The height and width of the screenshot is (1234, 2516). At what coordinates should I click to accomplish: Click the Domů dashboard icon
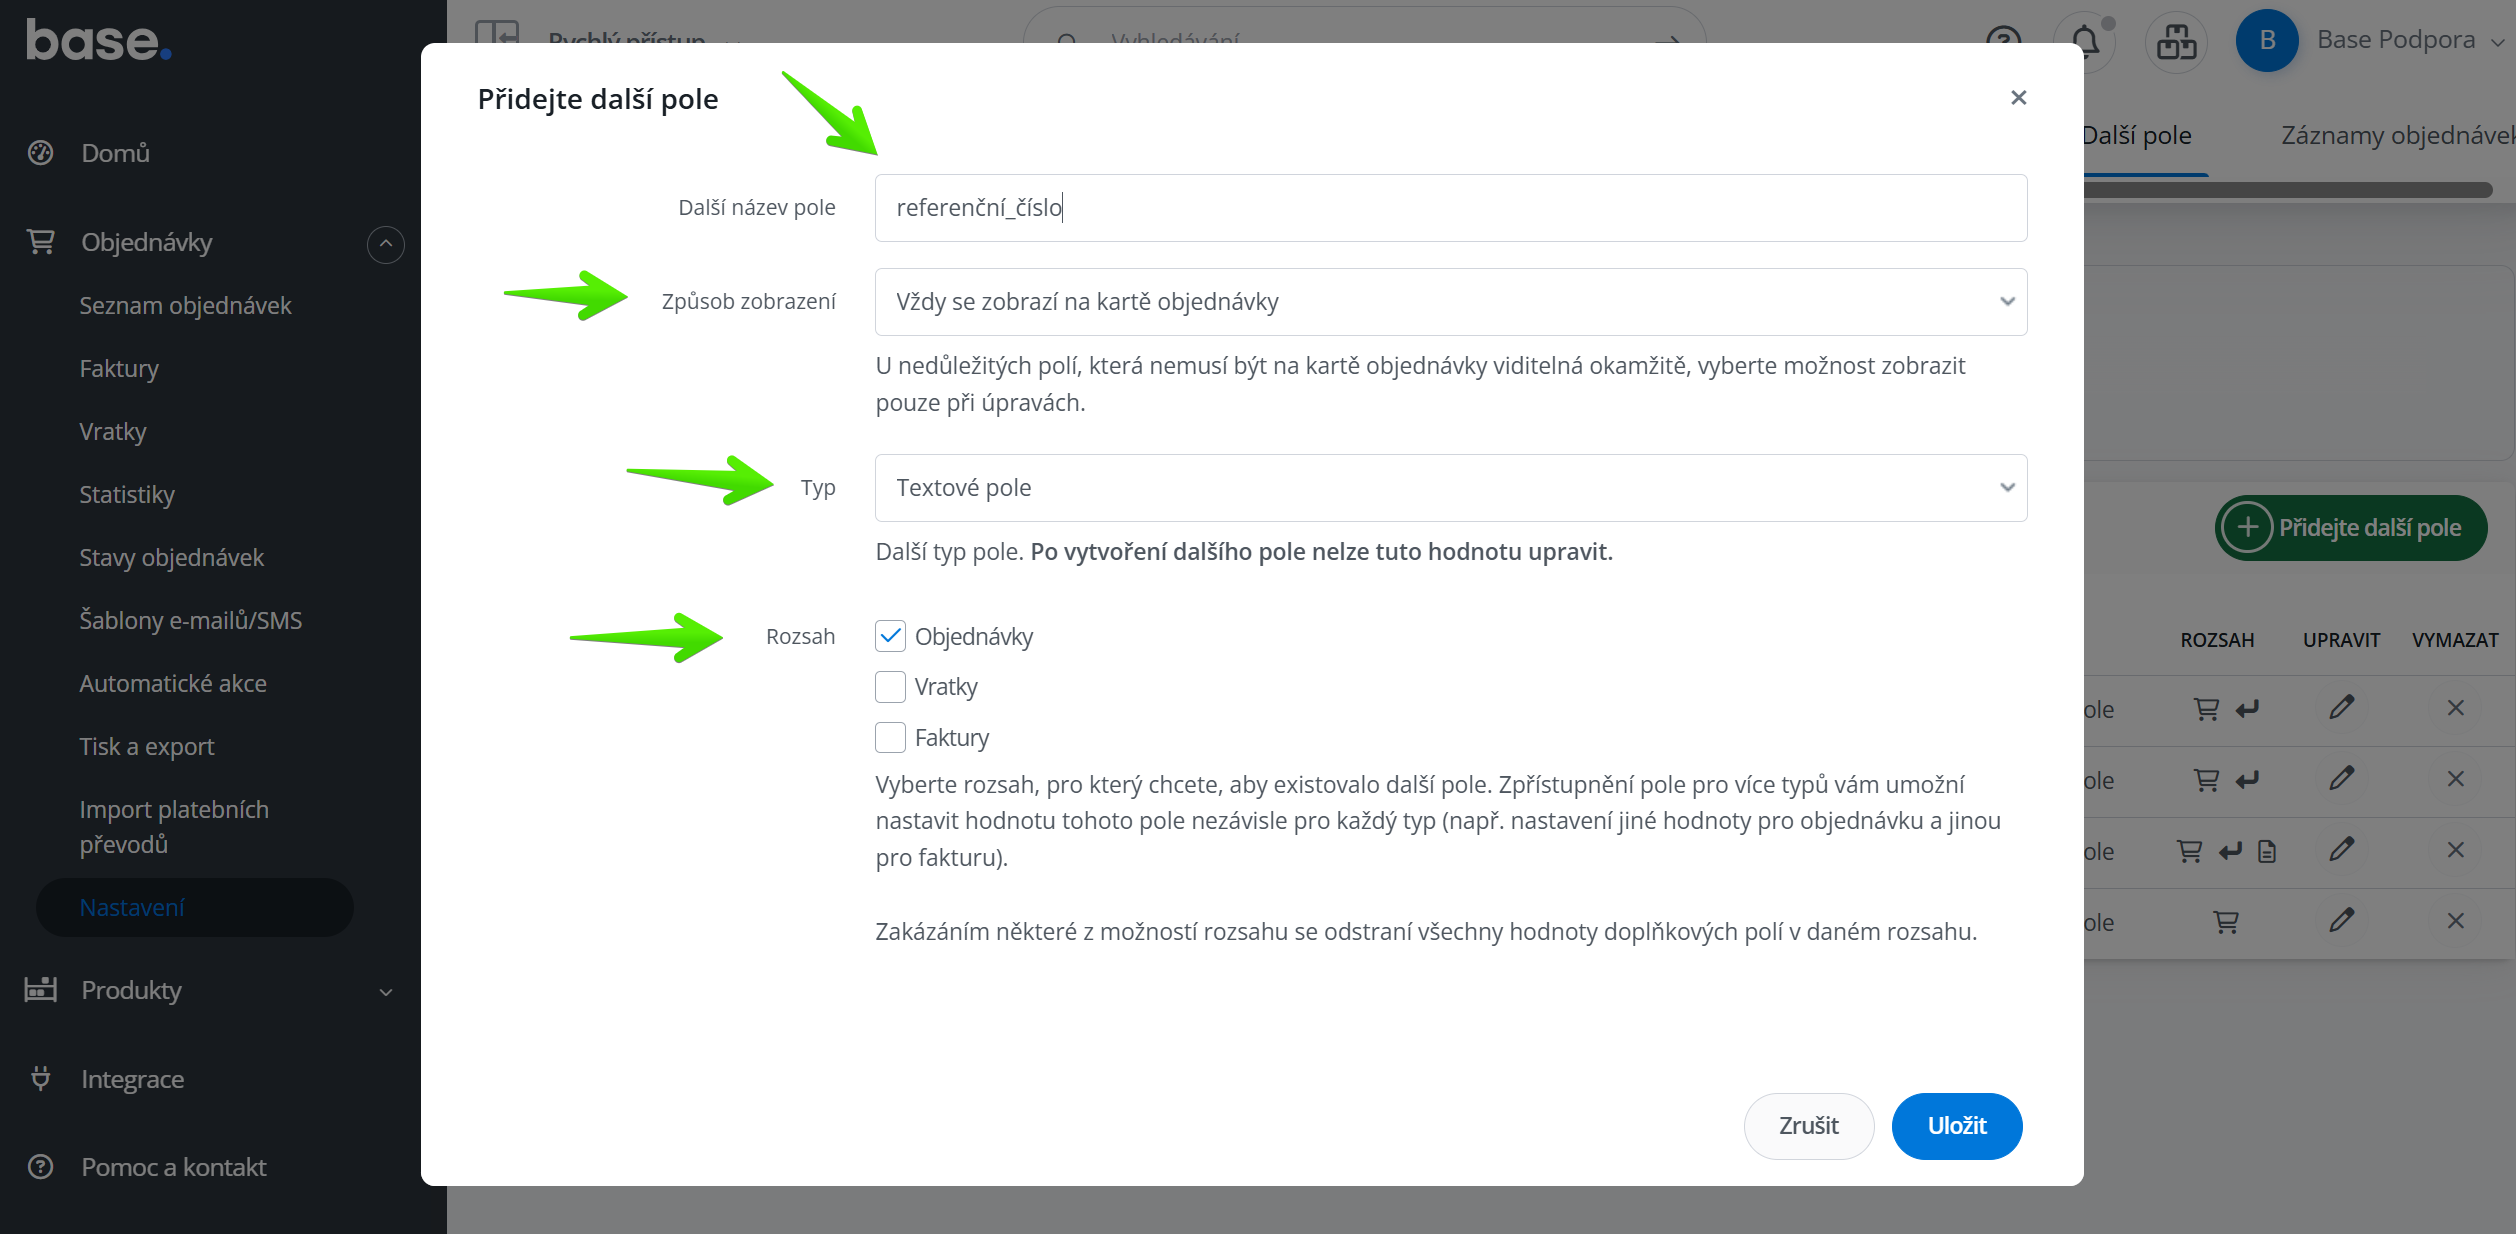(41, 153)
